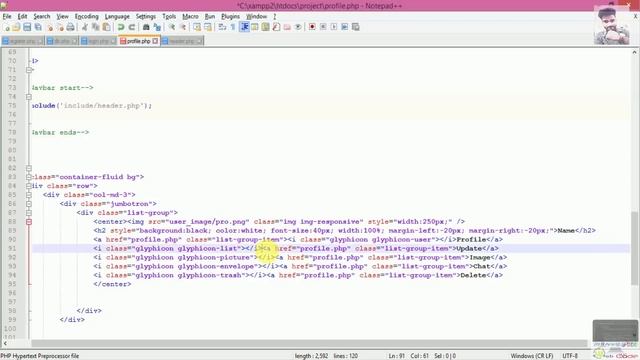Click the Zoom Out toolbar icon
This screenshot has width=640, height=360.
point(183,27)
